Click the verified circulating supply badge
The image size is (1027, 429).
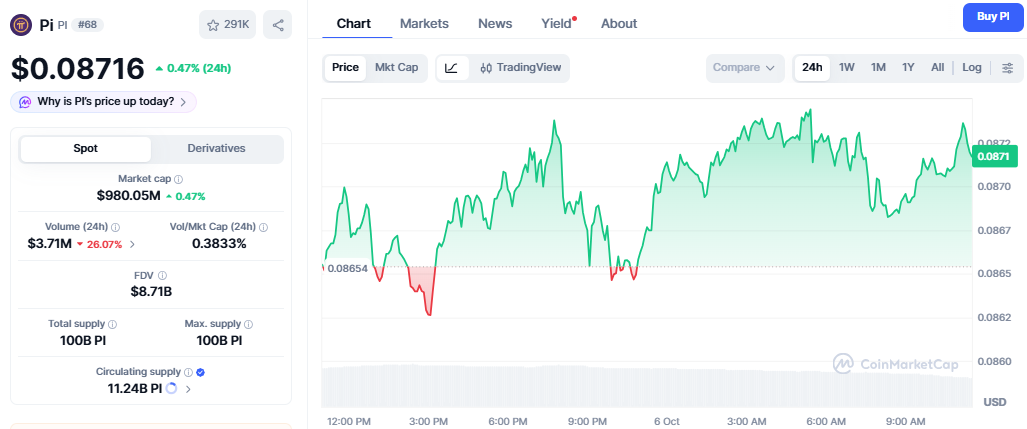click(201, 372)
